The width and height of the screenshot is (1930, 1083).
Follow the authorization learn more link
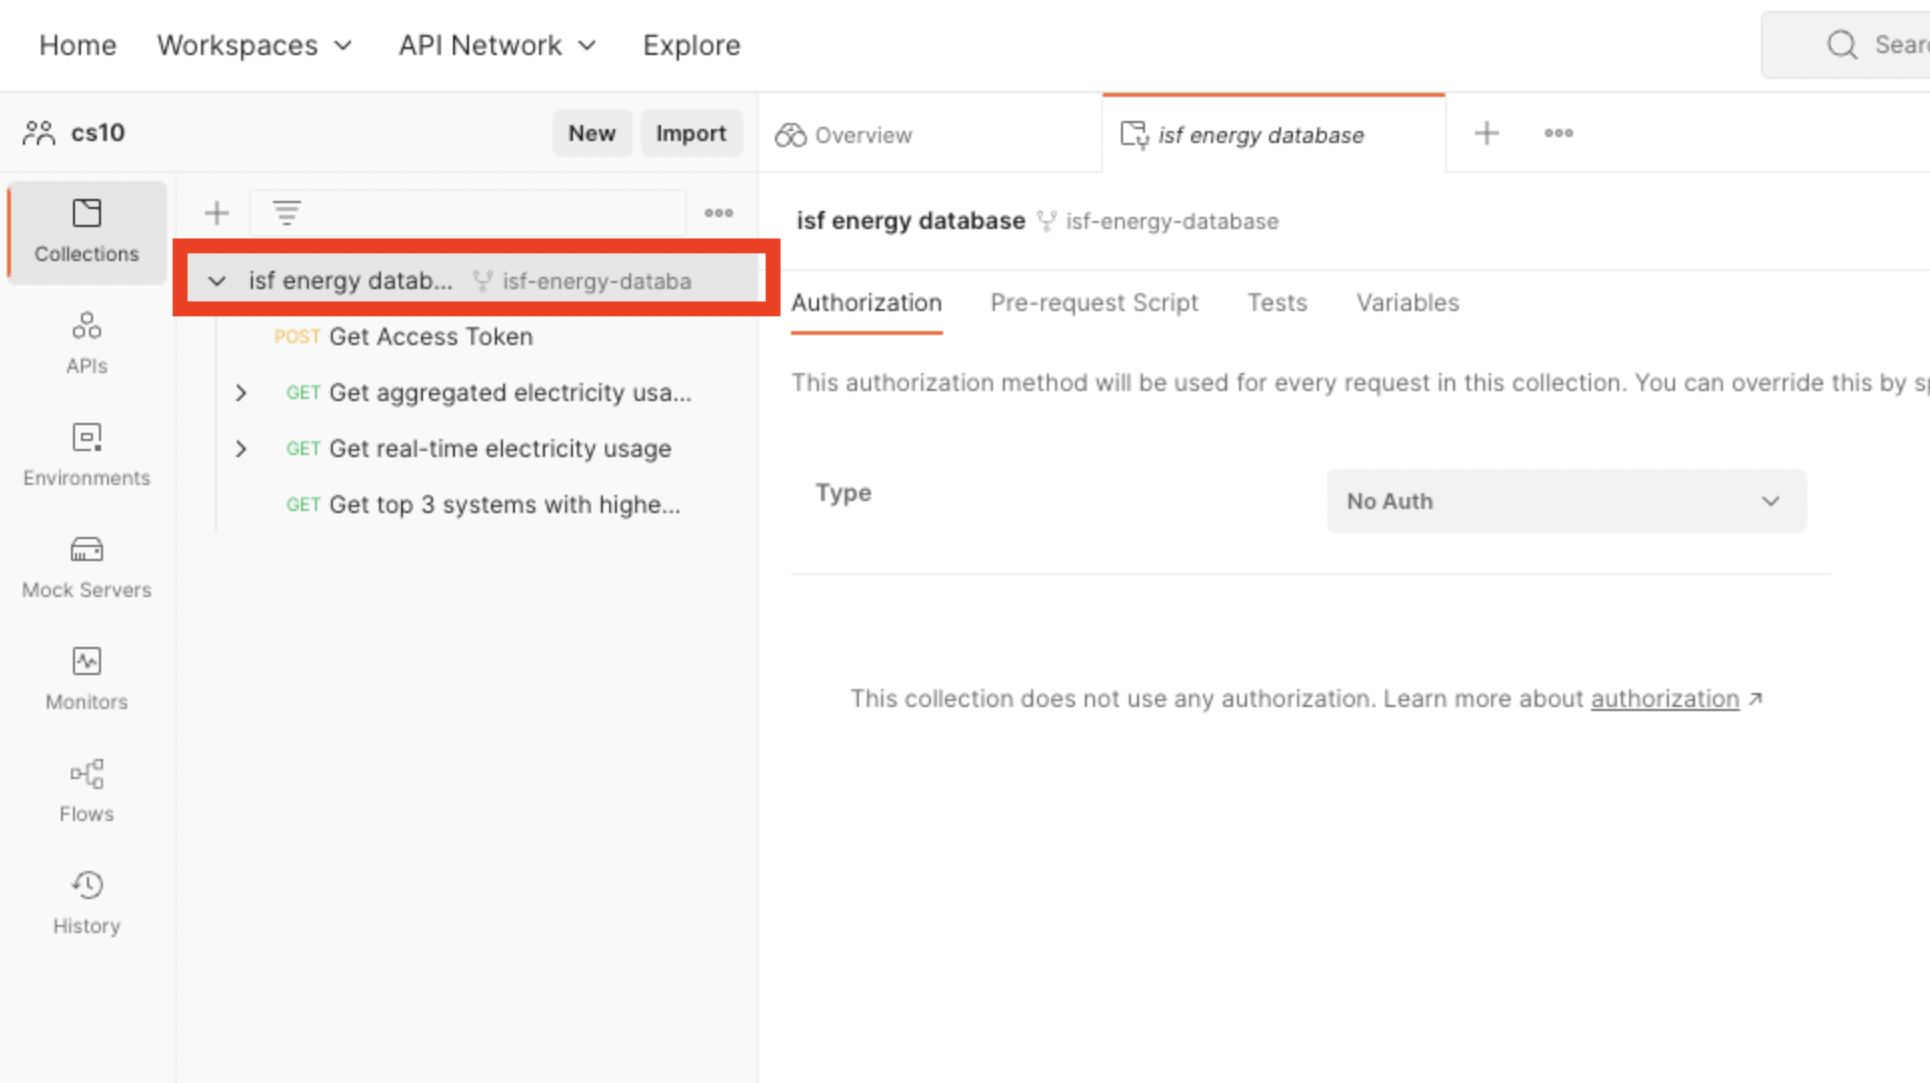(x=1665, y=699)
